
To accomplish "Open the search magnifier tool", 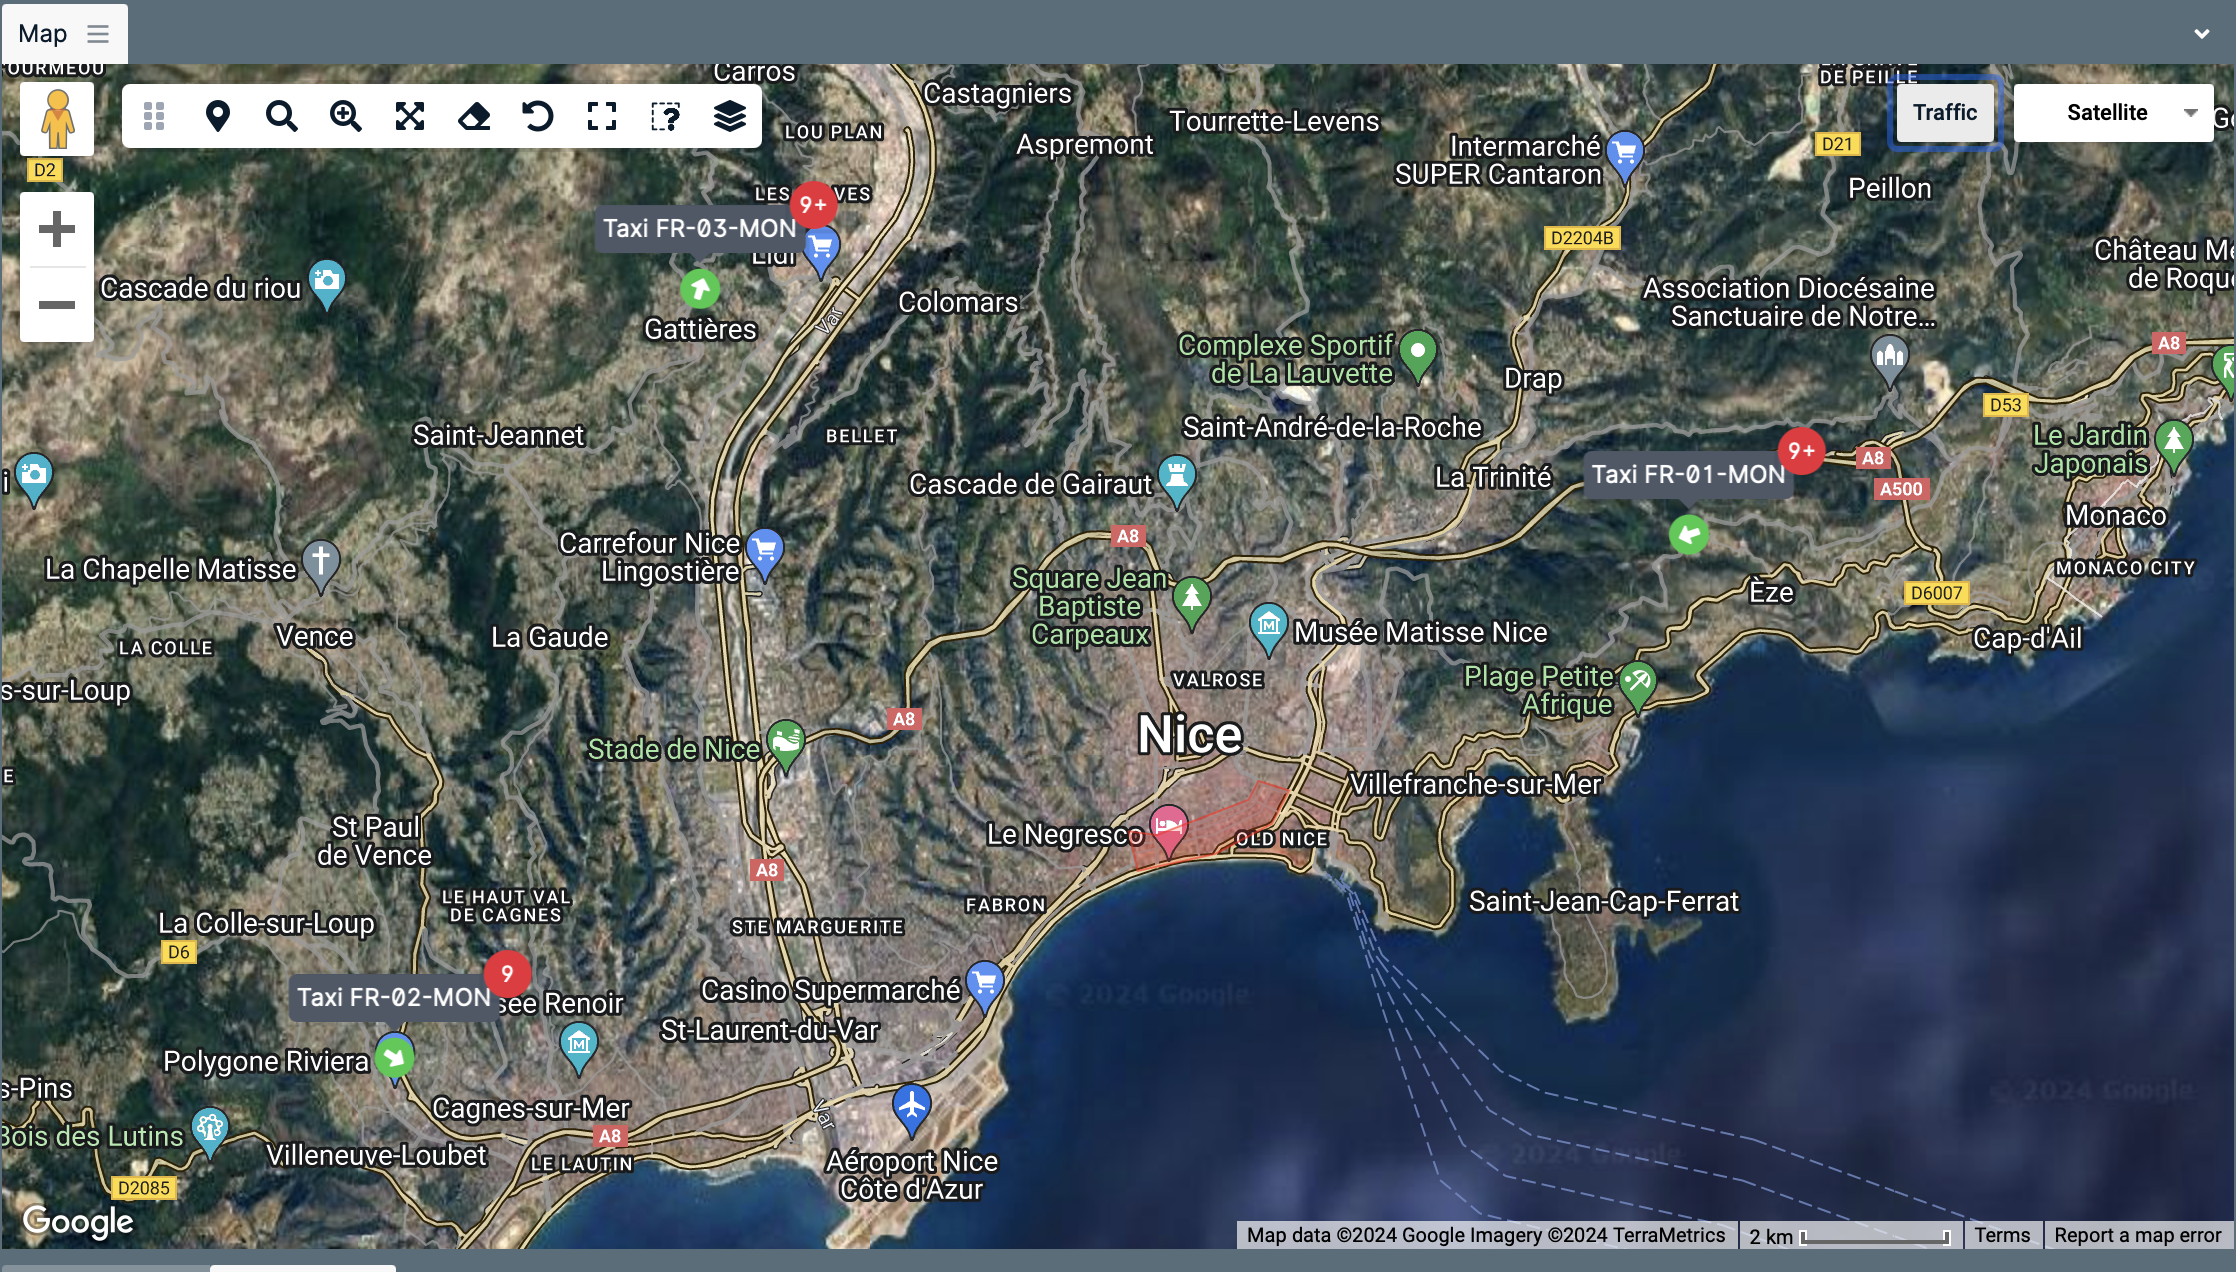I will click(x=282, y=117).
